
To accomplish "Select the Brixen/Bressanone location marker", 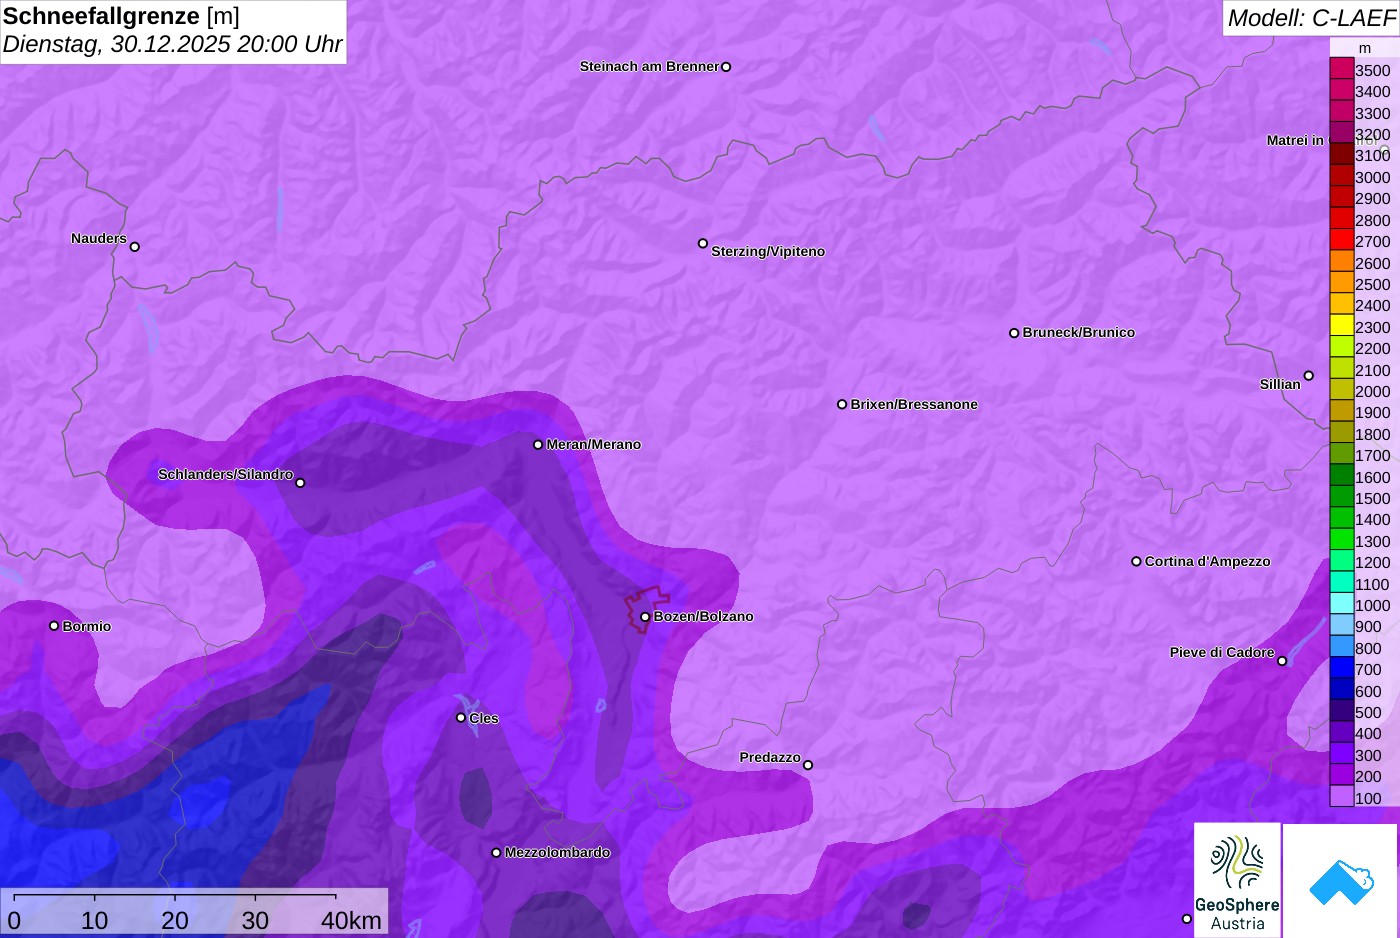I will (x=842, y=405).
